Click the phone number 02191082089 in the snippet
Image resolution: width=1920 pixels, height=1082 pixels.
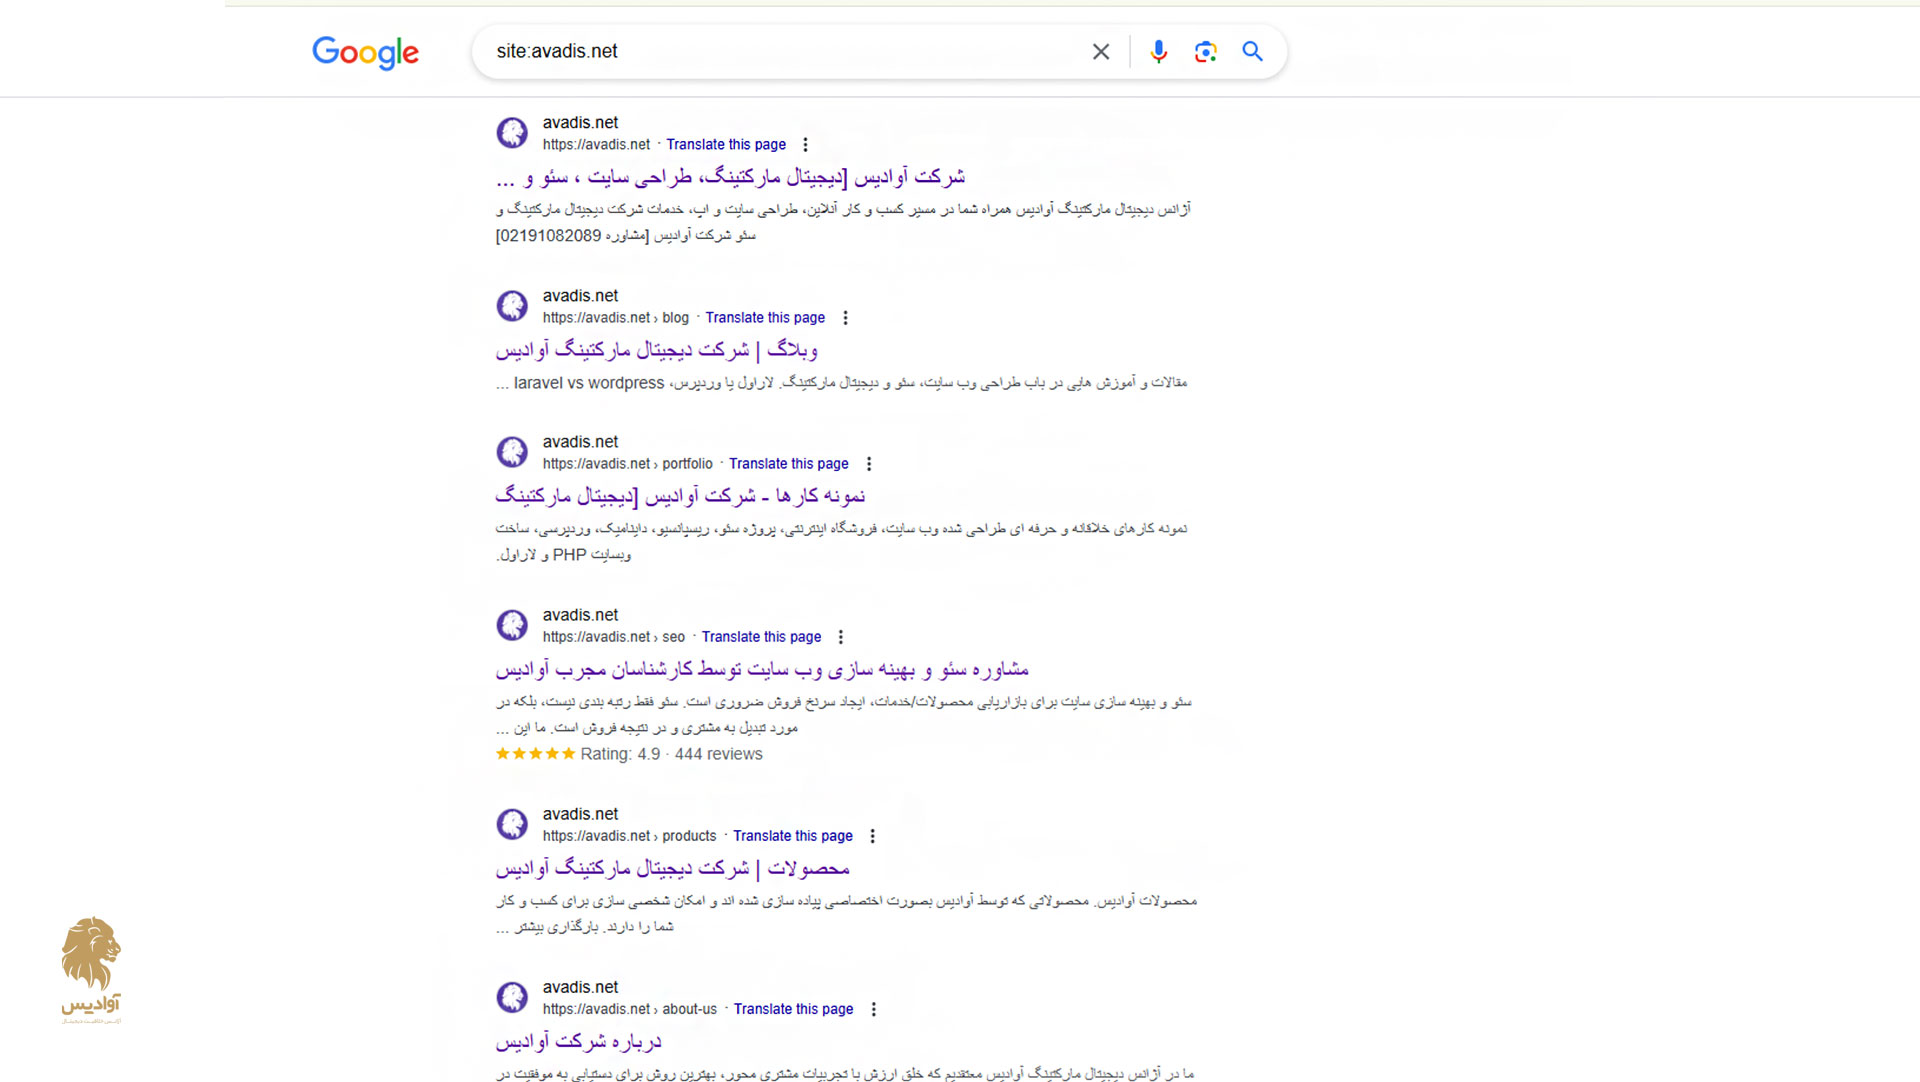point(549,236)
